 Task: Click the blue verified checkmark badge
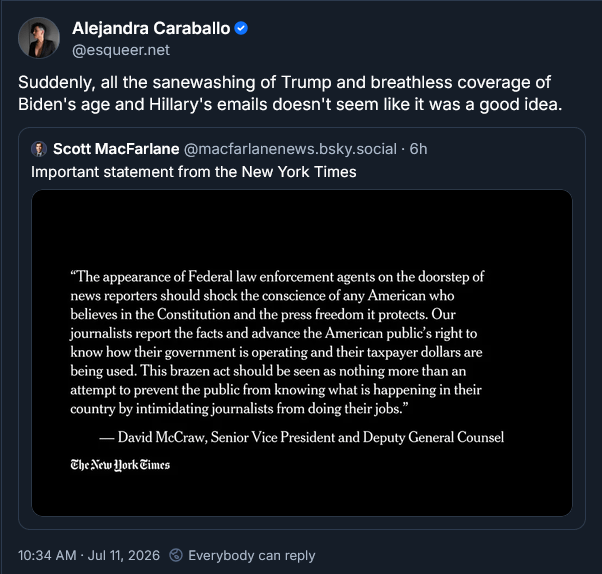pyautogui.click(x=241, y=28)
